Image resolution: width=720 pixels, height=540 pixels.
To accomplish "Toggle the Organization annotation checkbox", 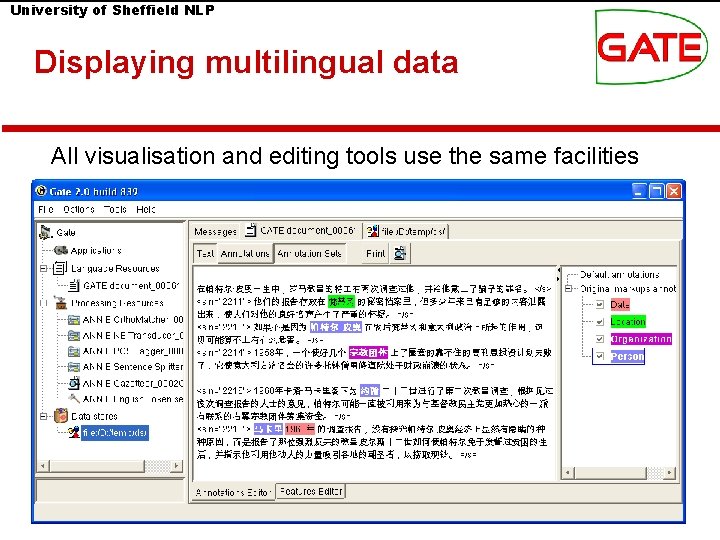I will coord(600,339).
